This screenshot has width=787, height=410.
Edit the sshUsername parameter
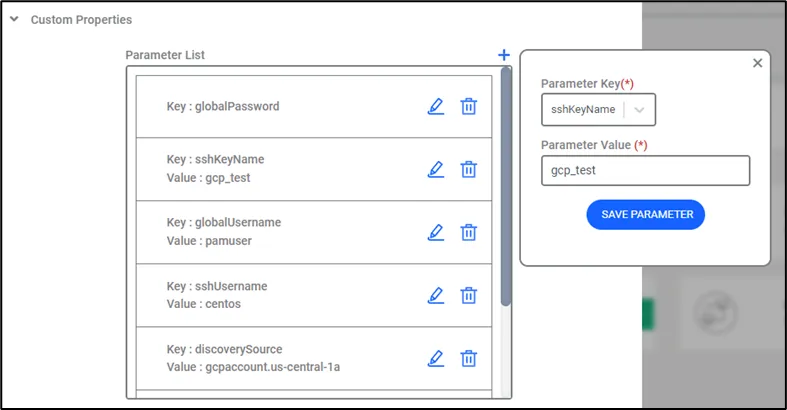(436, 296)
